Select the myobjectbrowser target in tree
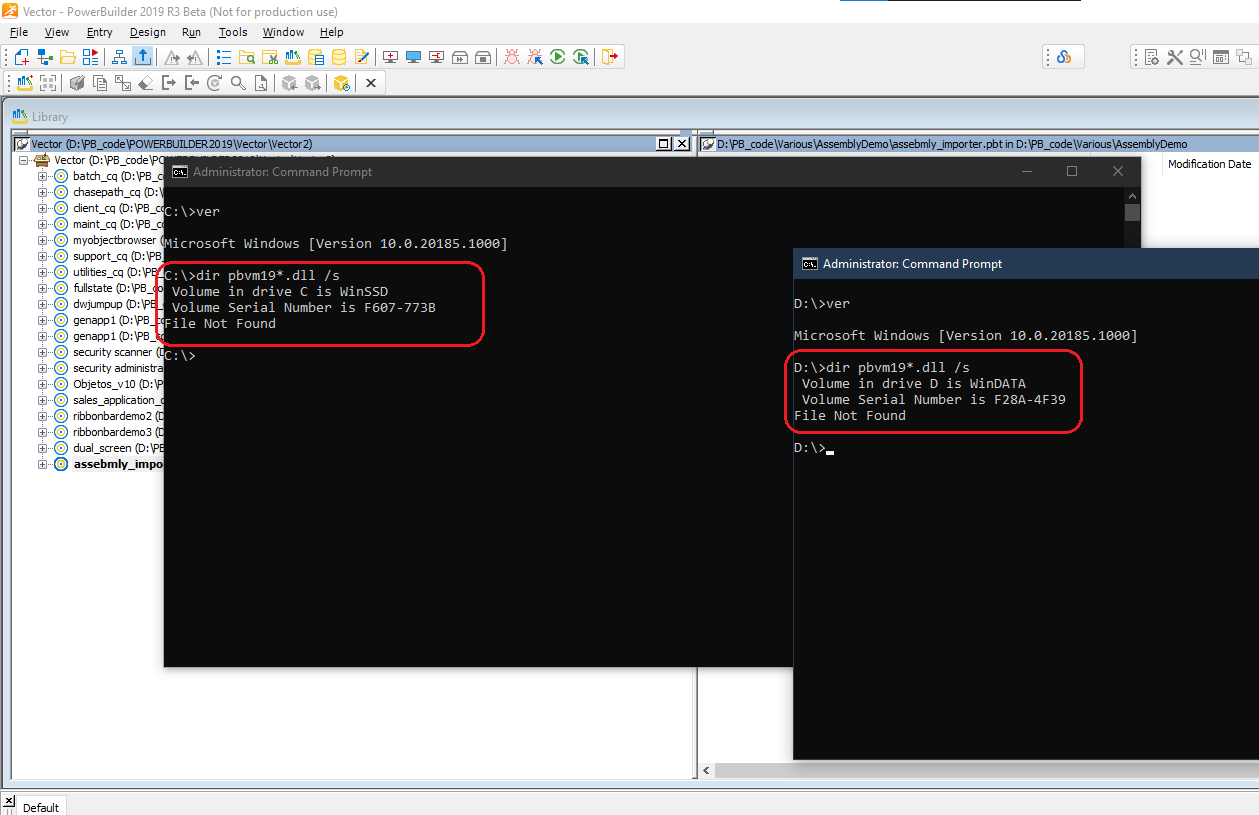This screenshot has width=1259, height=815. (114, 240)
